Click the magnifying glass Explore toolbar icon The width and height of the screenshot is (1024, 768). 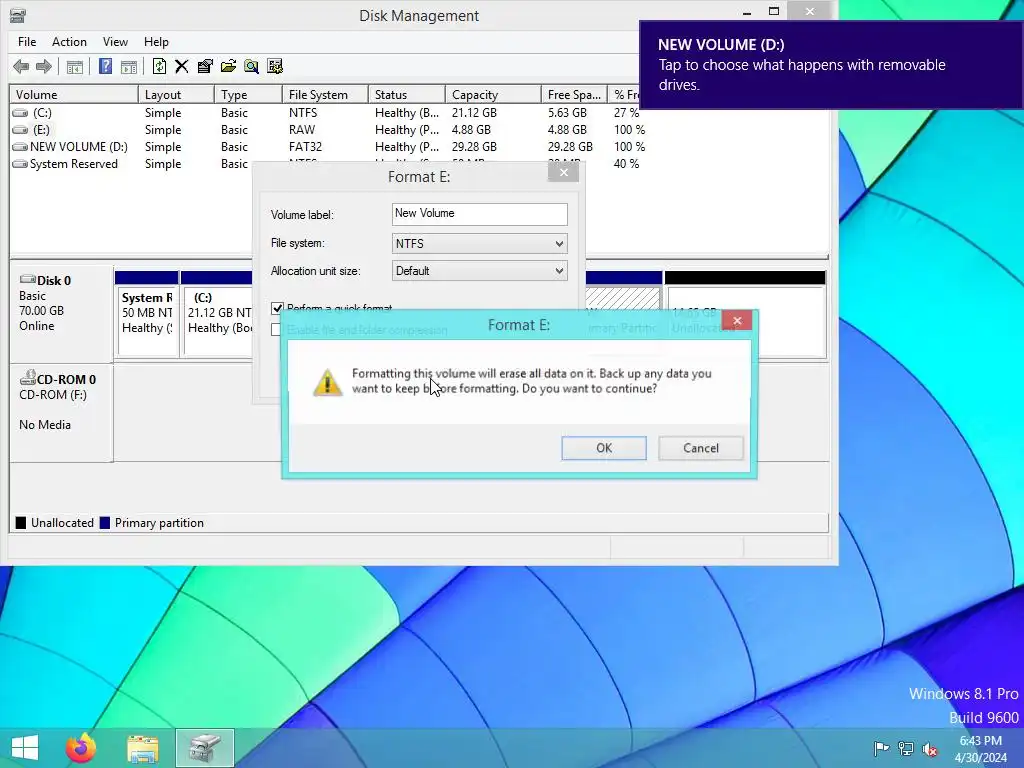pos(251,66)
